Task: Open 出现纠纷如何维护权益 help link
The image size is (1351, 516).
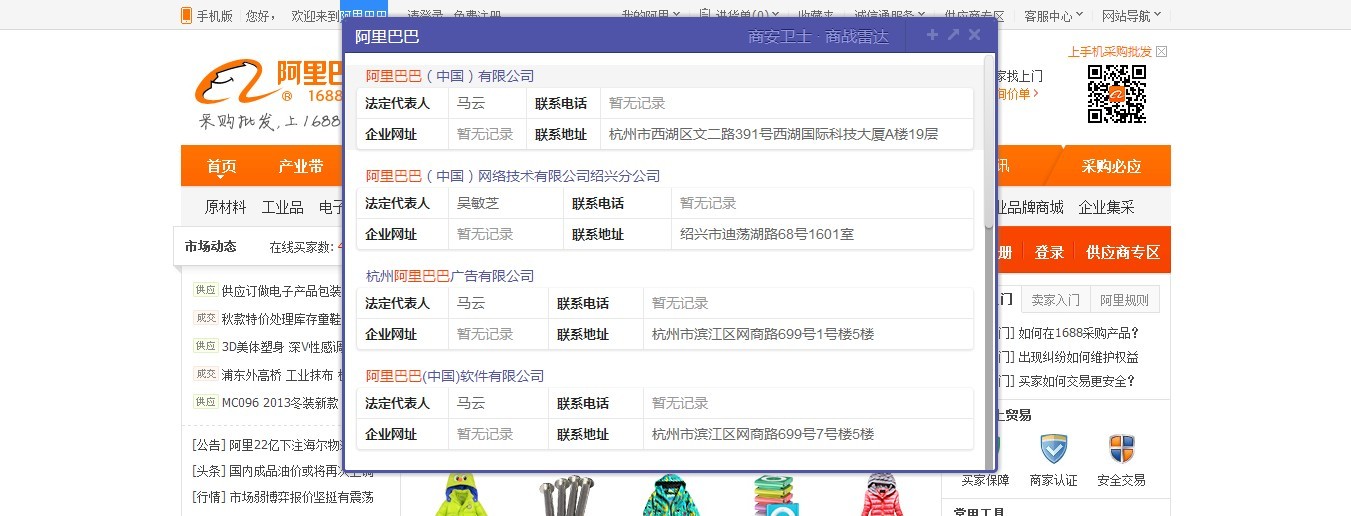Action: [x=1079, y=357]
